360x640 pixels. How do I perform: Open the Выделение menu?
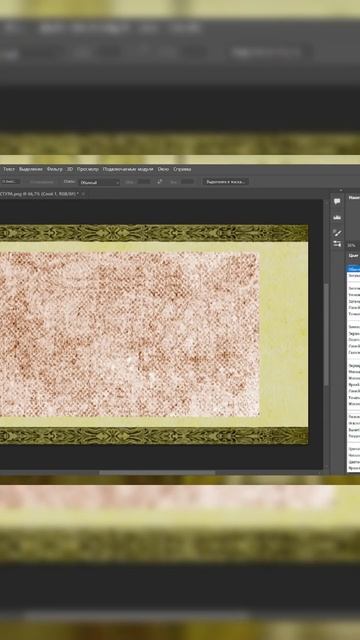[x=31, y=169]
